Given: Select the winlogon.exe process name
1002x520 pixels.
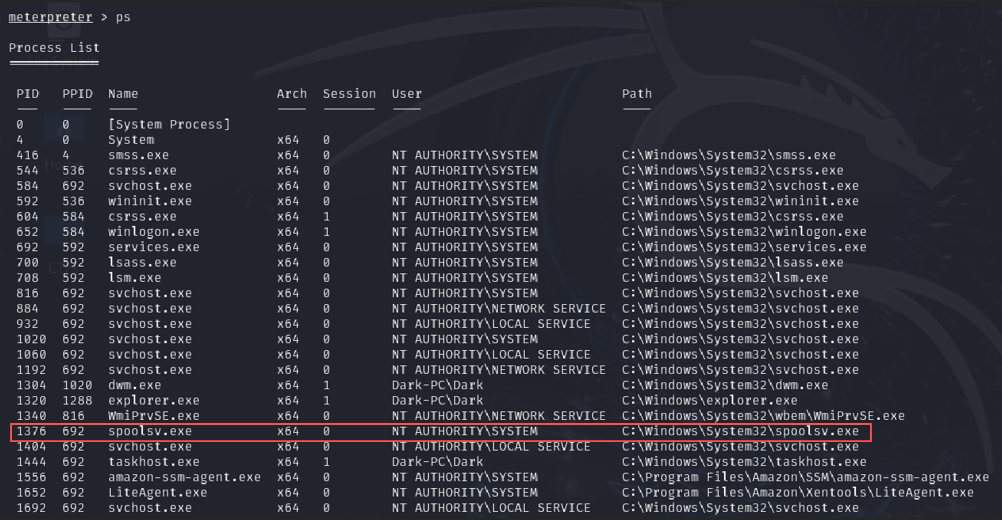Looking at the screenshot, I should click(x=154, y=232).
